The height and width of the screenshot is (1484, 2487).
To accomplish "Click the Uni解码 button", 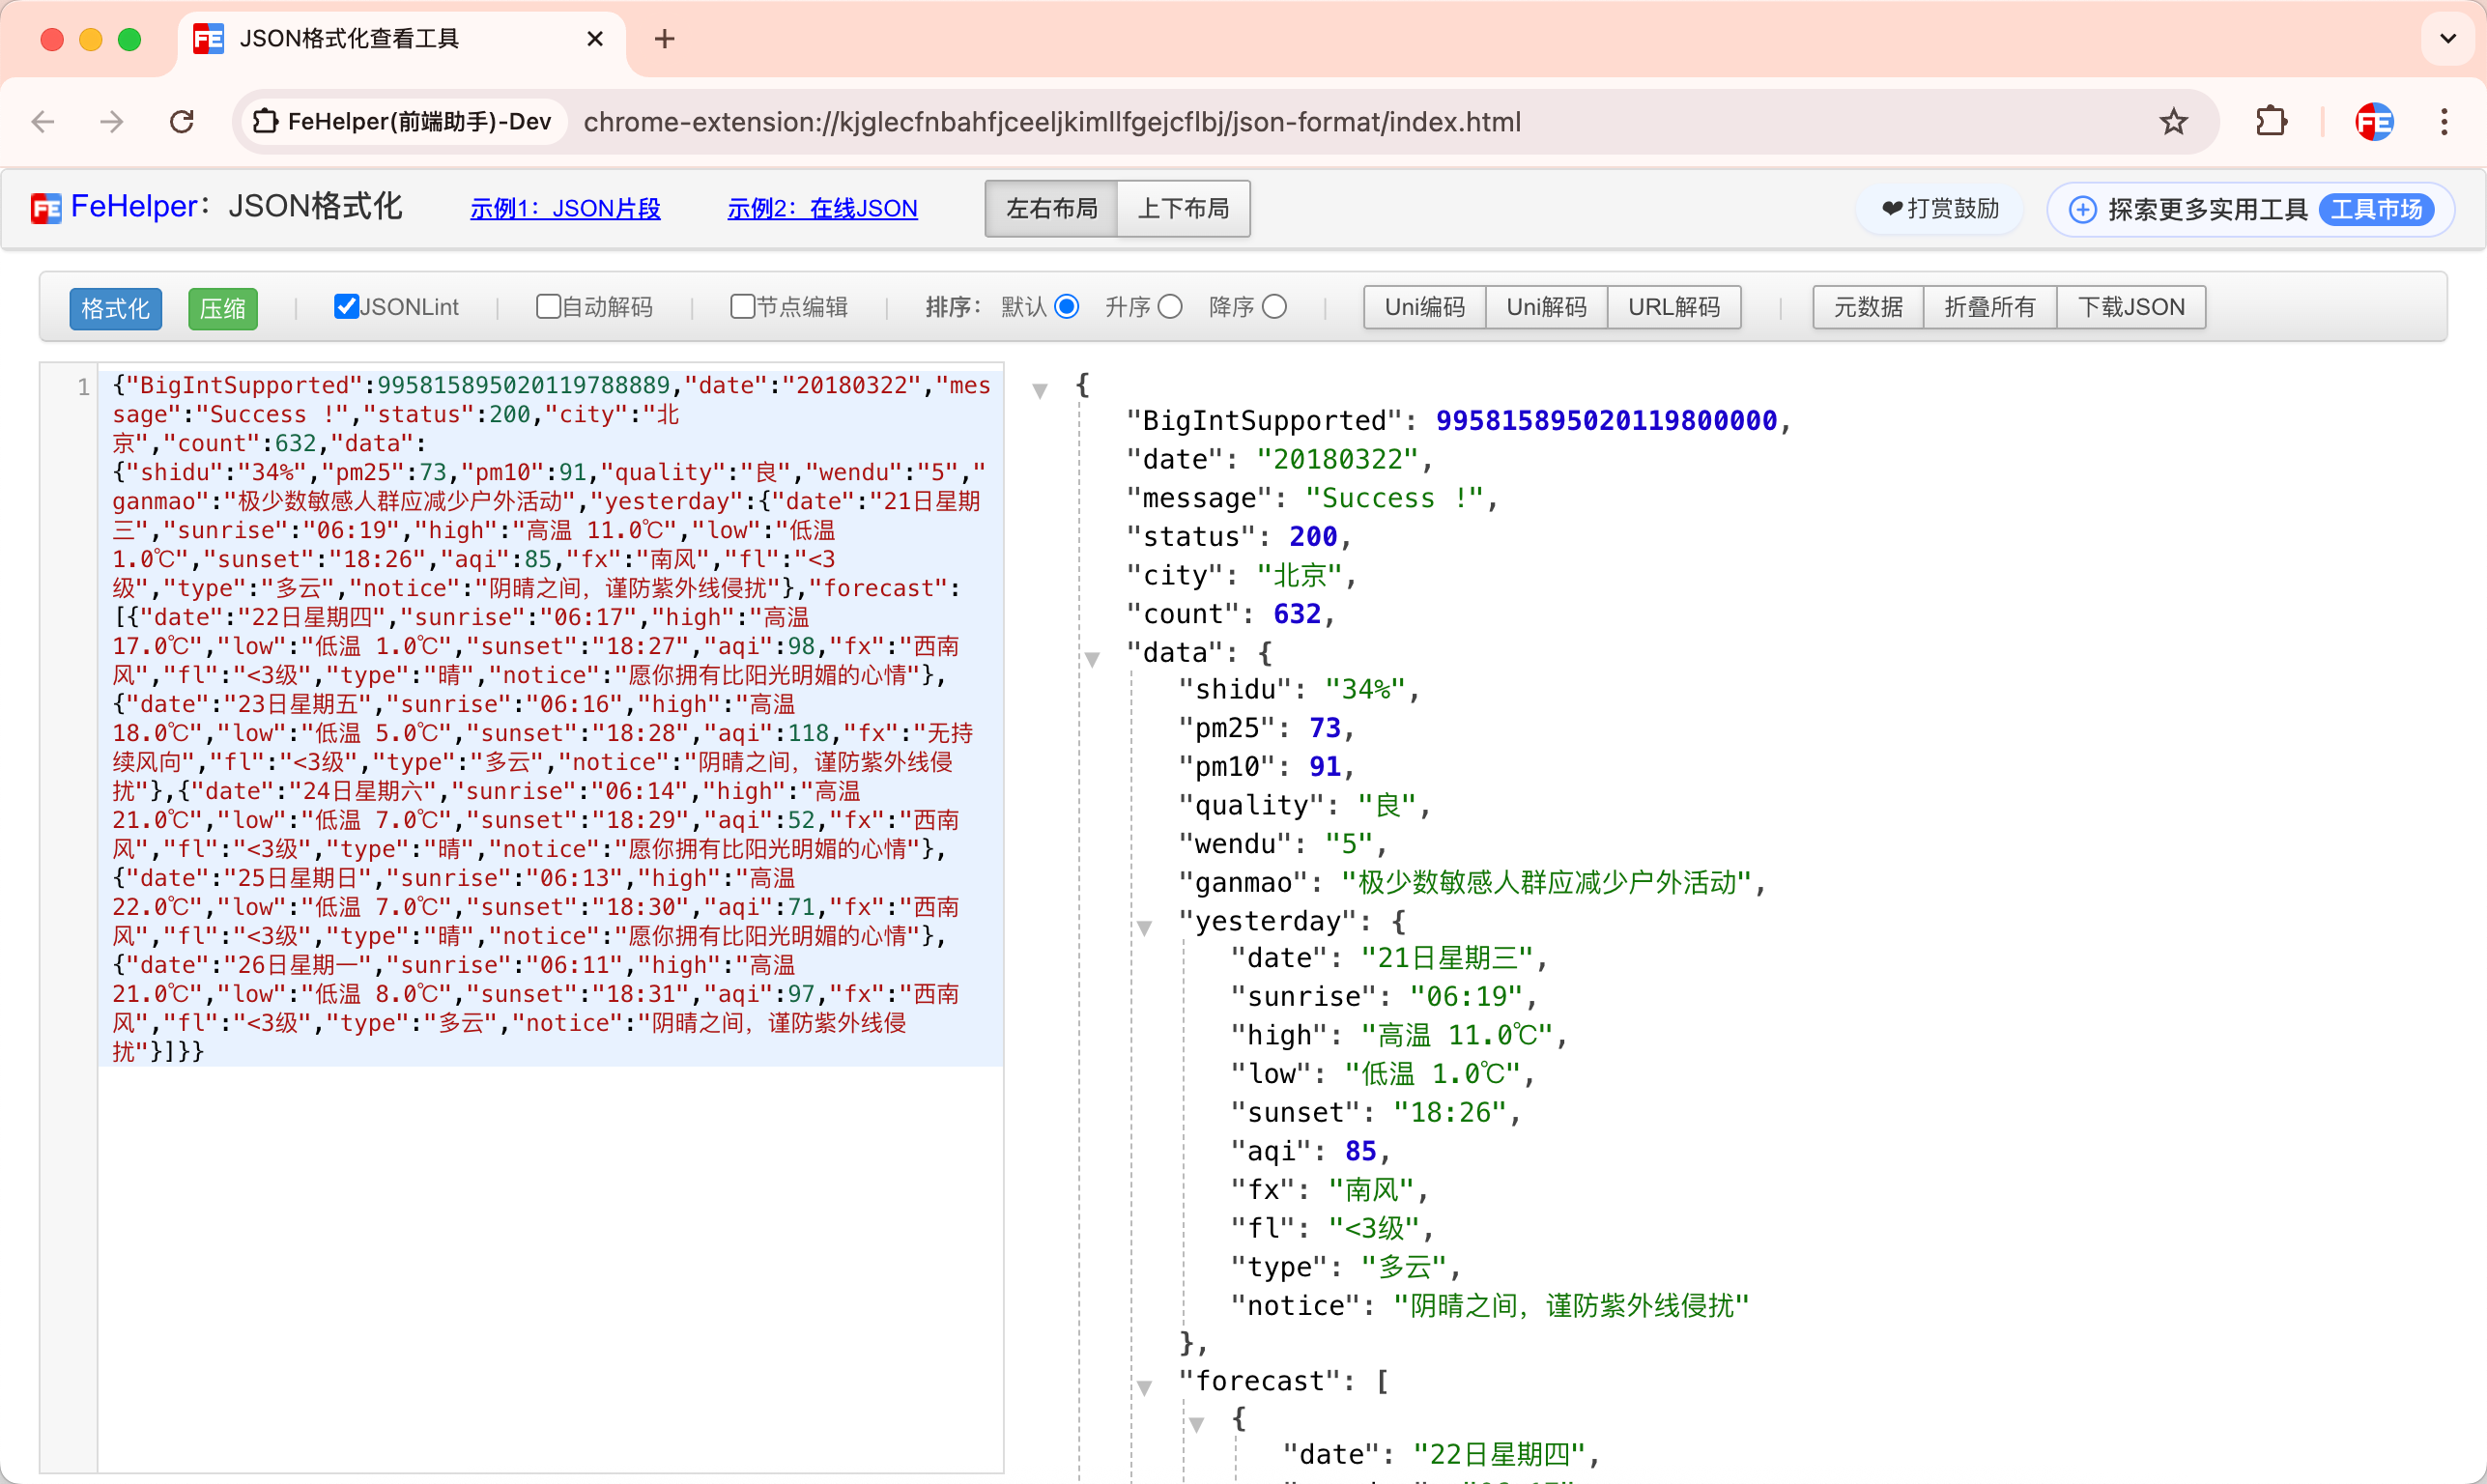I will [x=1546, y=307].
